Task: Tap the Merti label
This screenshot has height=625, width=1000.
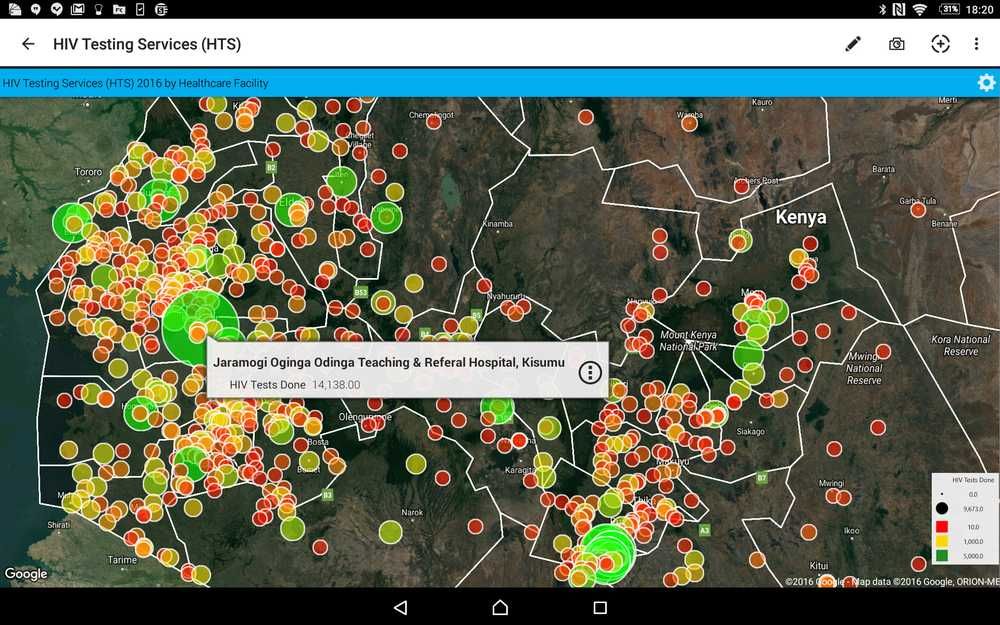Action: [x=948, y=101]
